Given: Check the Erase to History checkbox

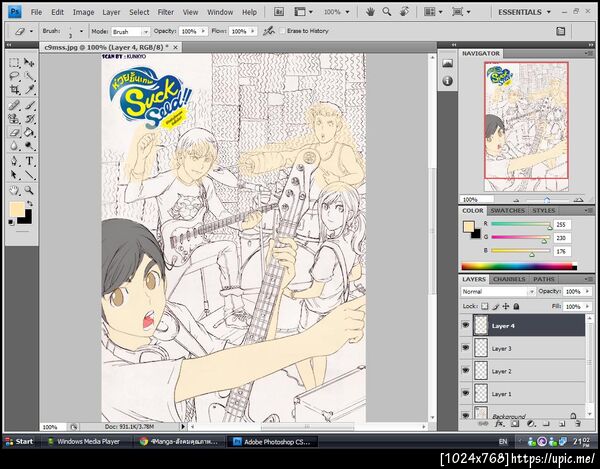Looking at the screenshot, I should (x=282, y=31).
